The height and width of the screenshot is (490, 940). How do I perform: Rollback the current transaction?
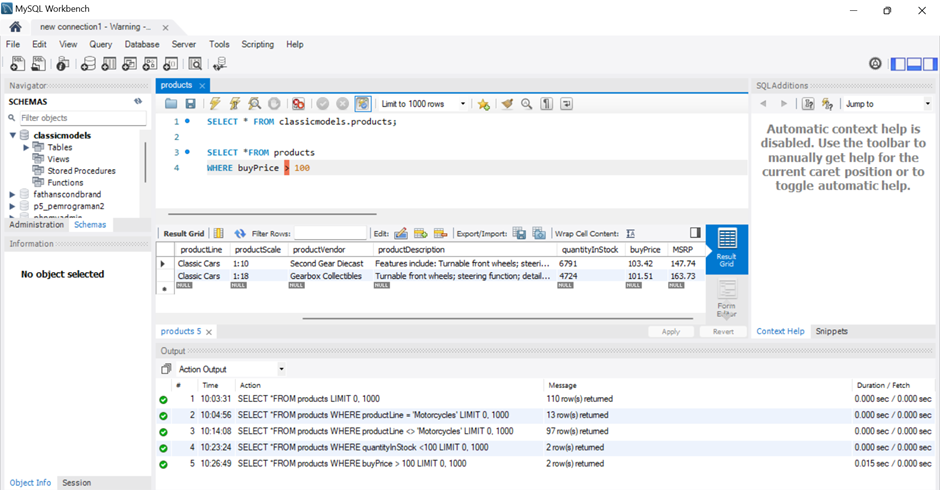point(342,104)
